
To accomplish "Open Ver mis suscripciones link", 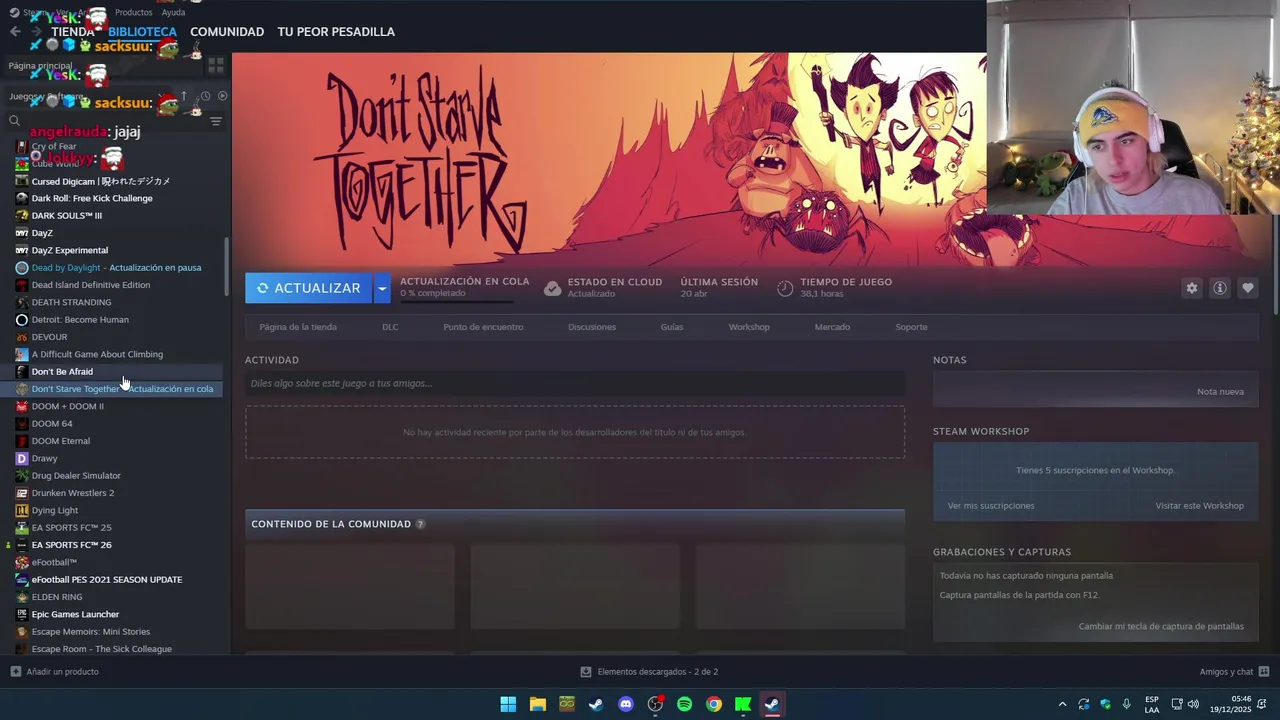I will point(991,506).
